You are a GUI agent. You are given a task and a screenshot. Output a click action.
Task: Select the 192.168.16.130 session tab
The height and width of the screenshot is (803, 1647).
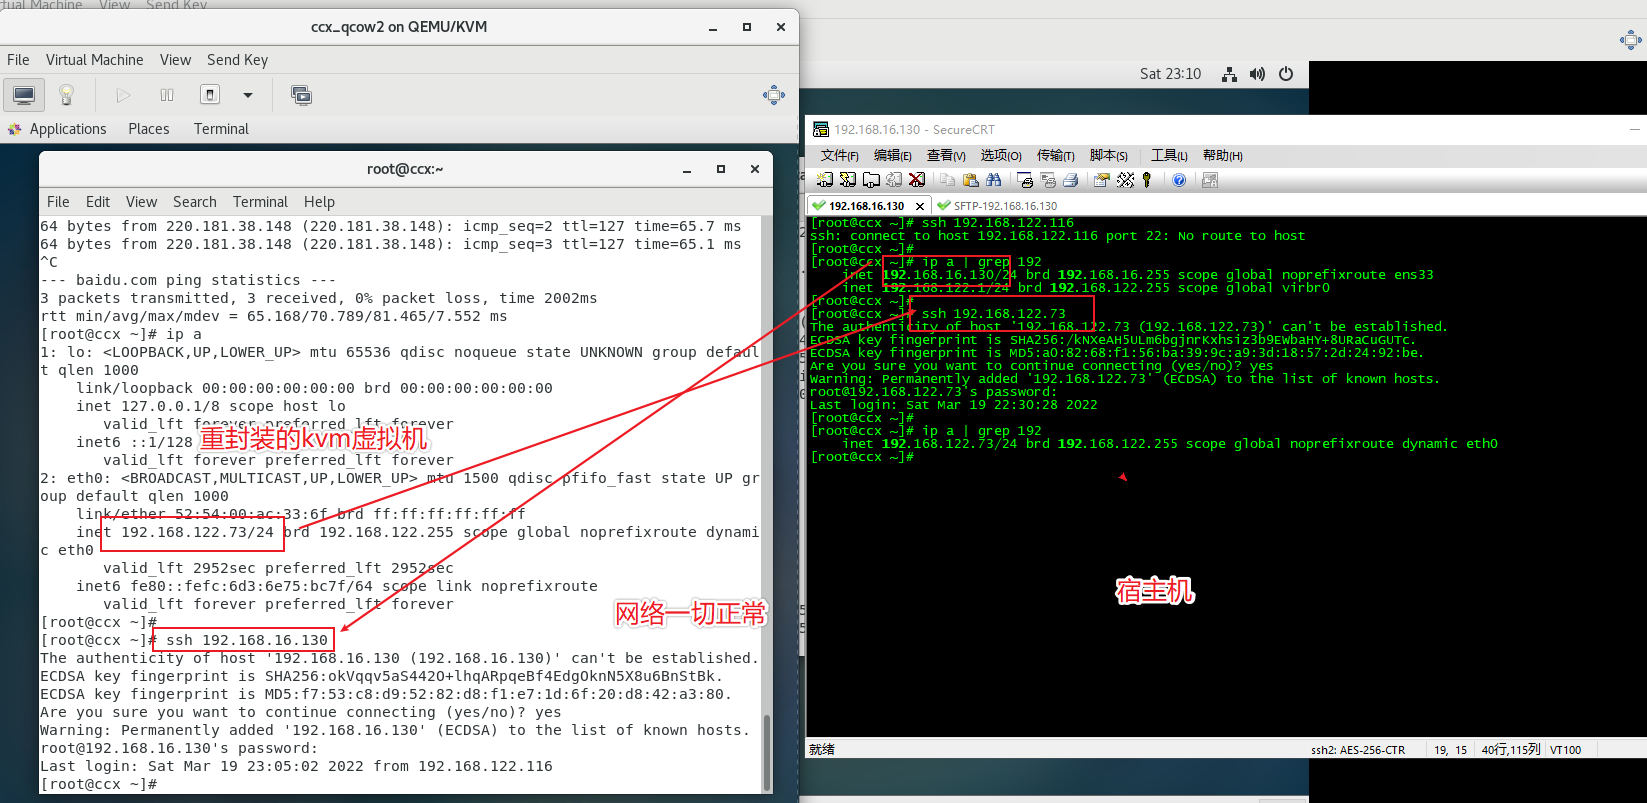(x=866, y=206)
